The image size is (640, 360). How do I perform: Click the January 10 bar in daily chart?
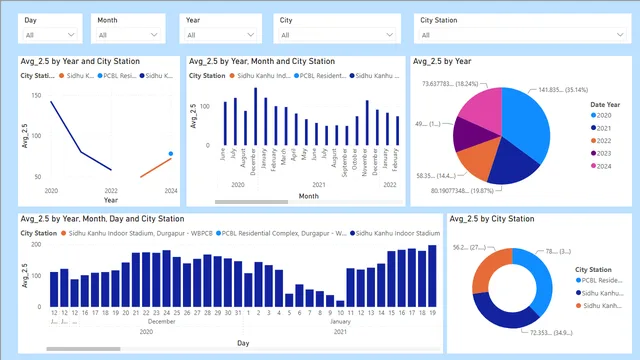point(340,304)
